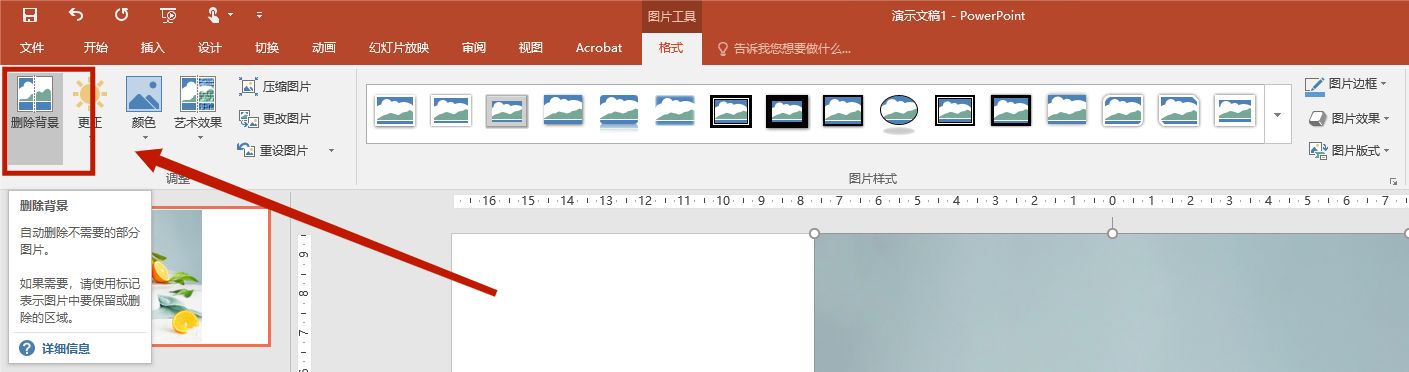Expand the 重设图片 dropdown arrow
Screen dimensions: 1409x372
(331, 150)
